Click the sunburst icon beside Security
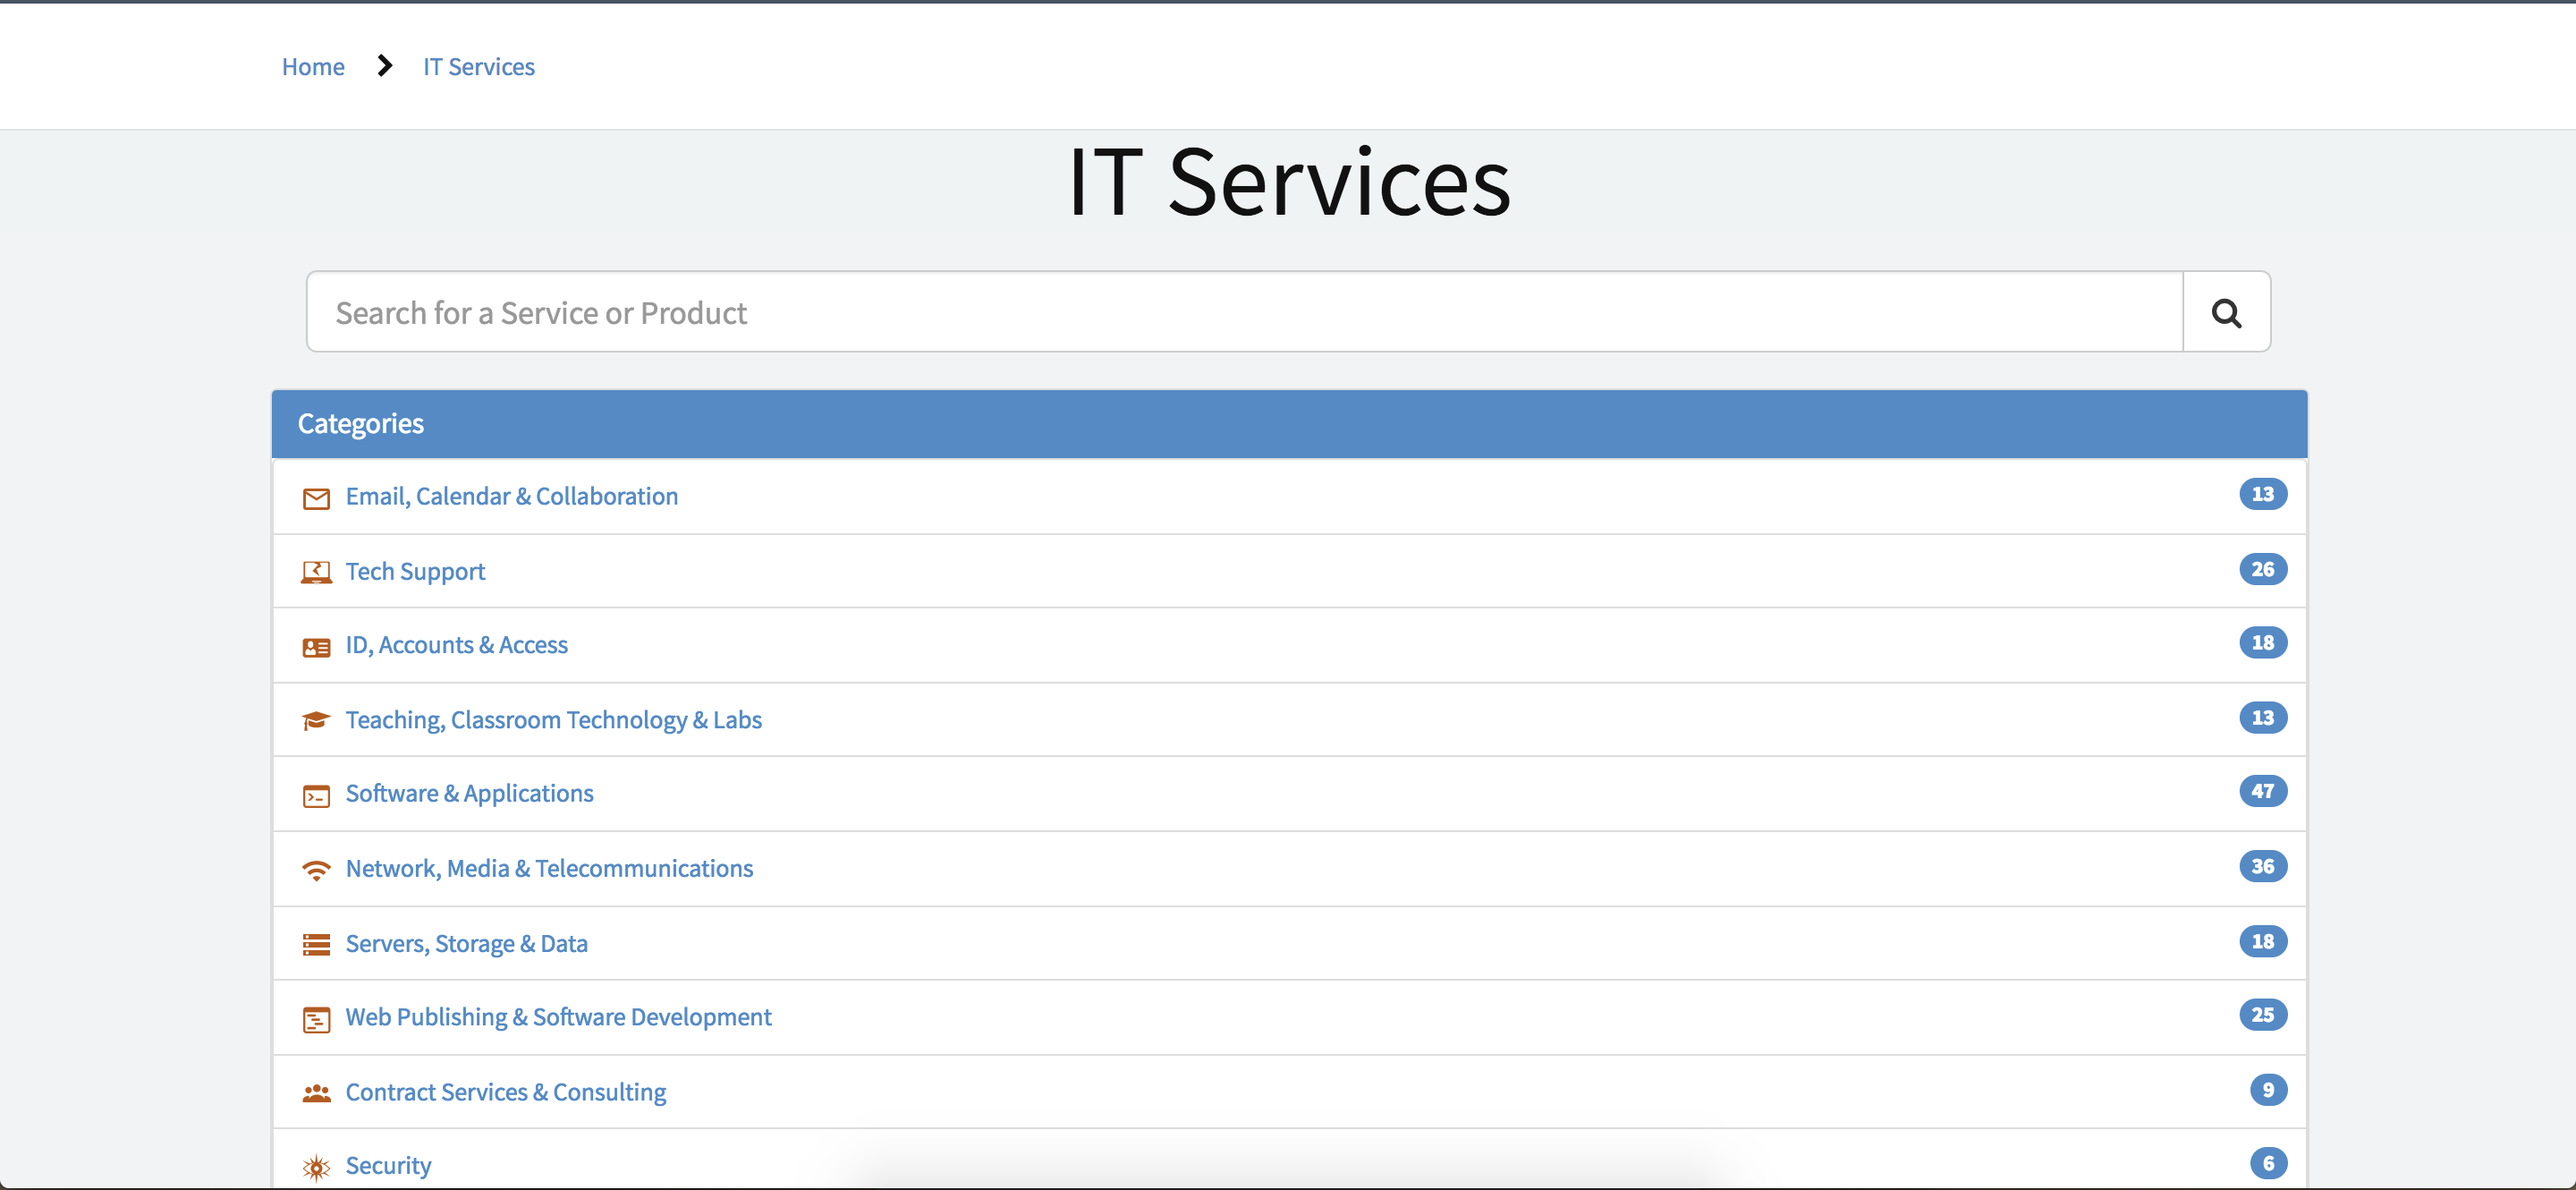 tap(316, 1166)
